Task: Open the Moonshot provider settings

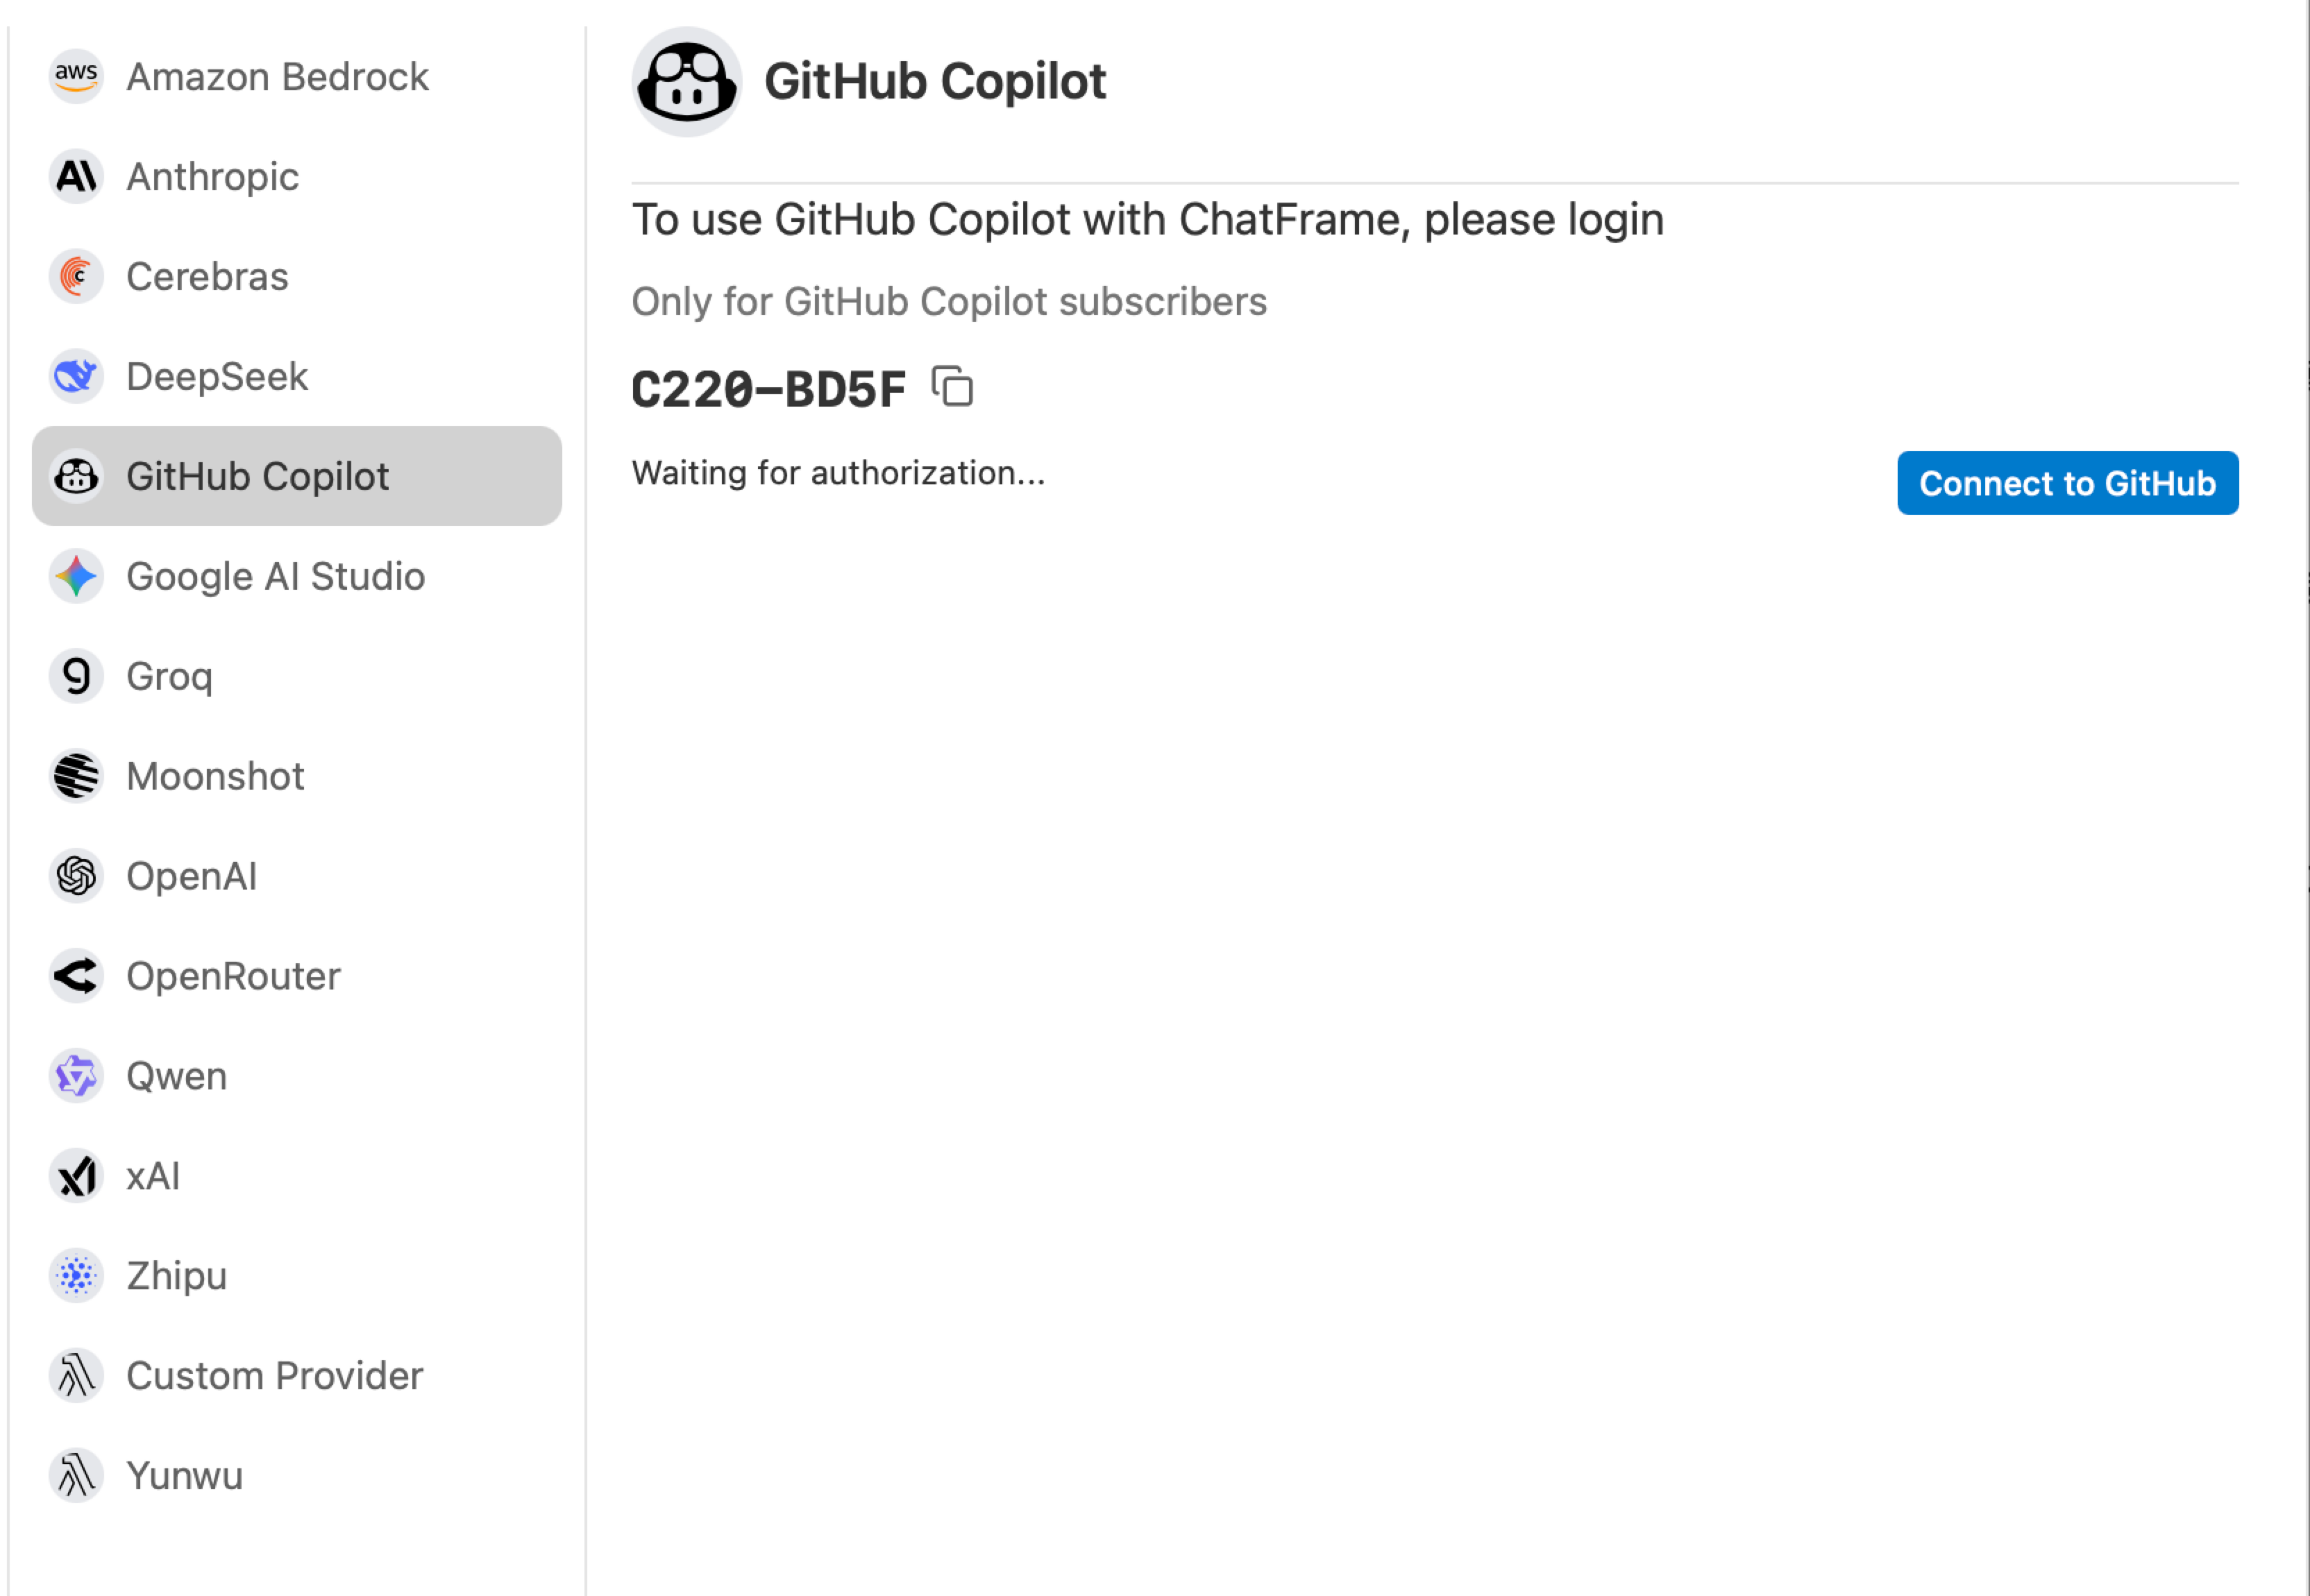Action: [x=215, y=776]
